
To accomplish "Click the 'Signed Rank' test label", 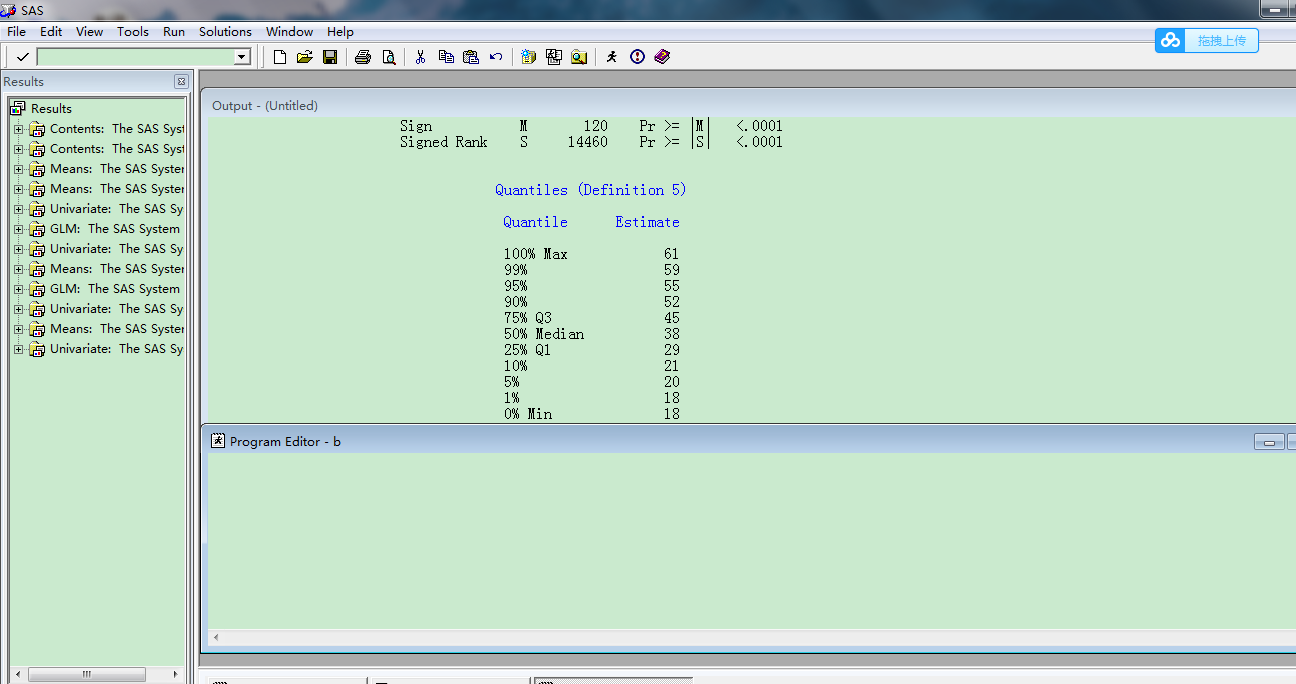I will click(443, 142).
